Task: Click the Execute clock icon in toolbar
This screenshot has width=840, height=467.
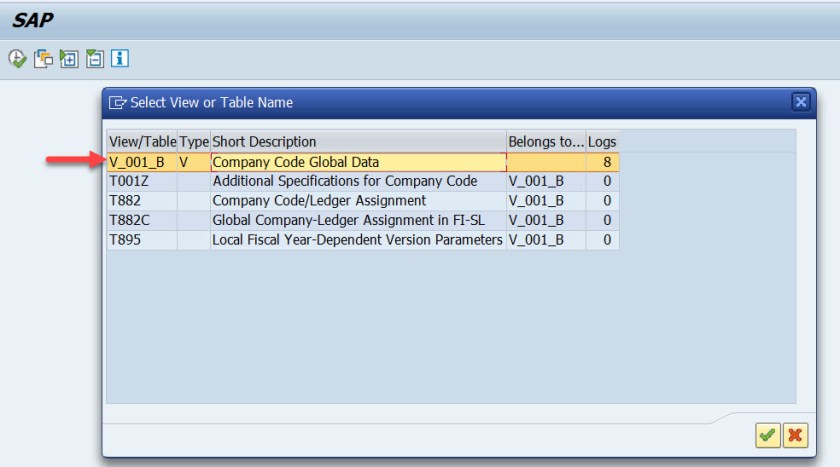Action: (x=17, y=59)
